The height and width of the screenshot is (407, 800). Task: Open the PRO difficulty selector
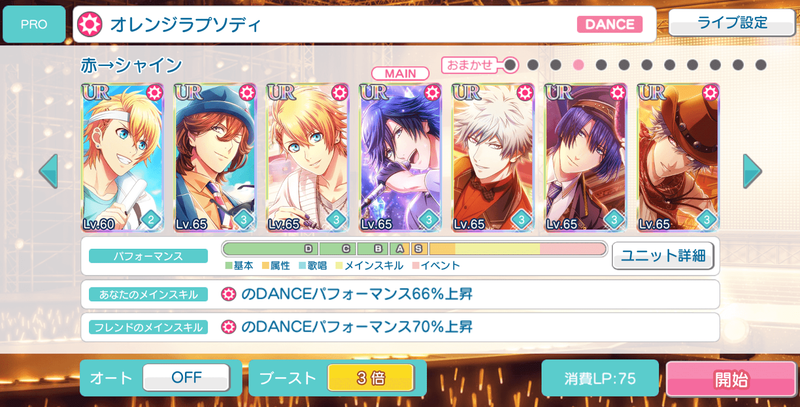(x=34, y=24)
